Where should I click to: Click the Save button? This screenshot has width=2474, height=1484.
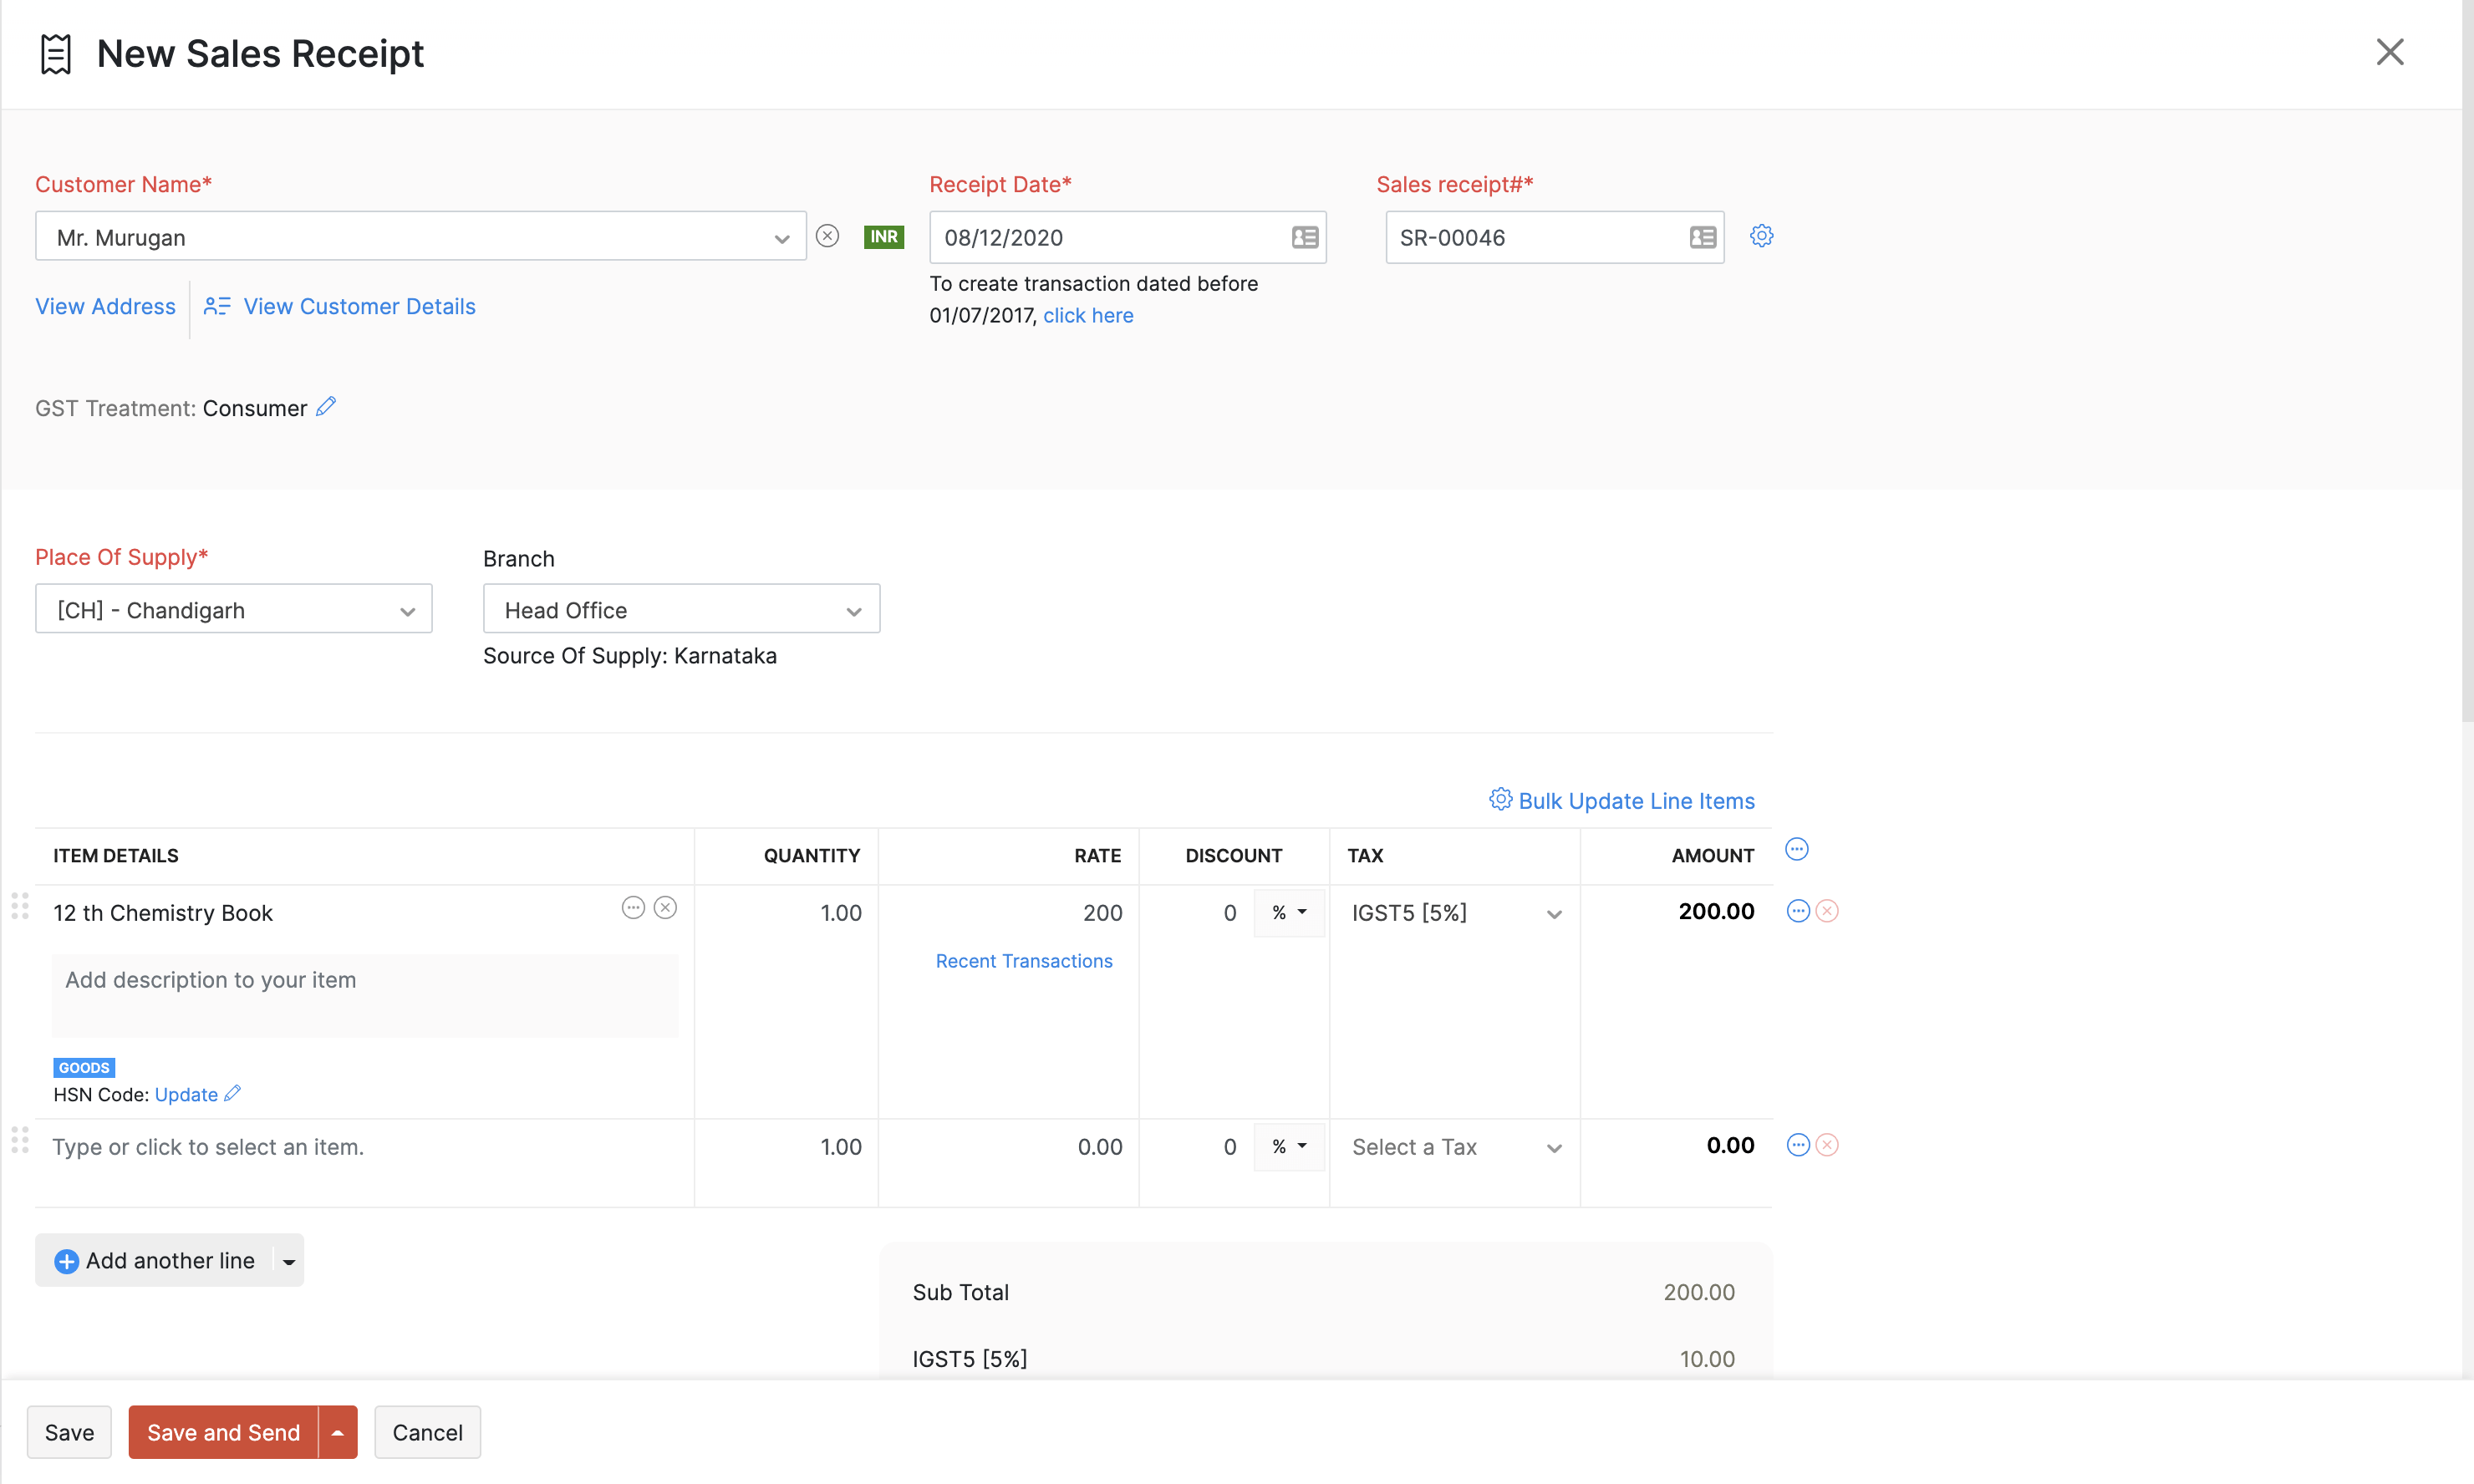tap(69, 1432)
